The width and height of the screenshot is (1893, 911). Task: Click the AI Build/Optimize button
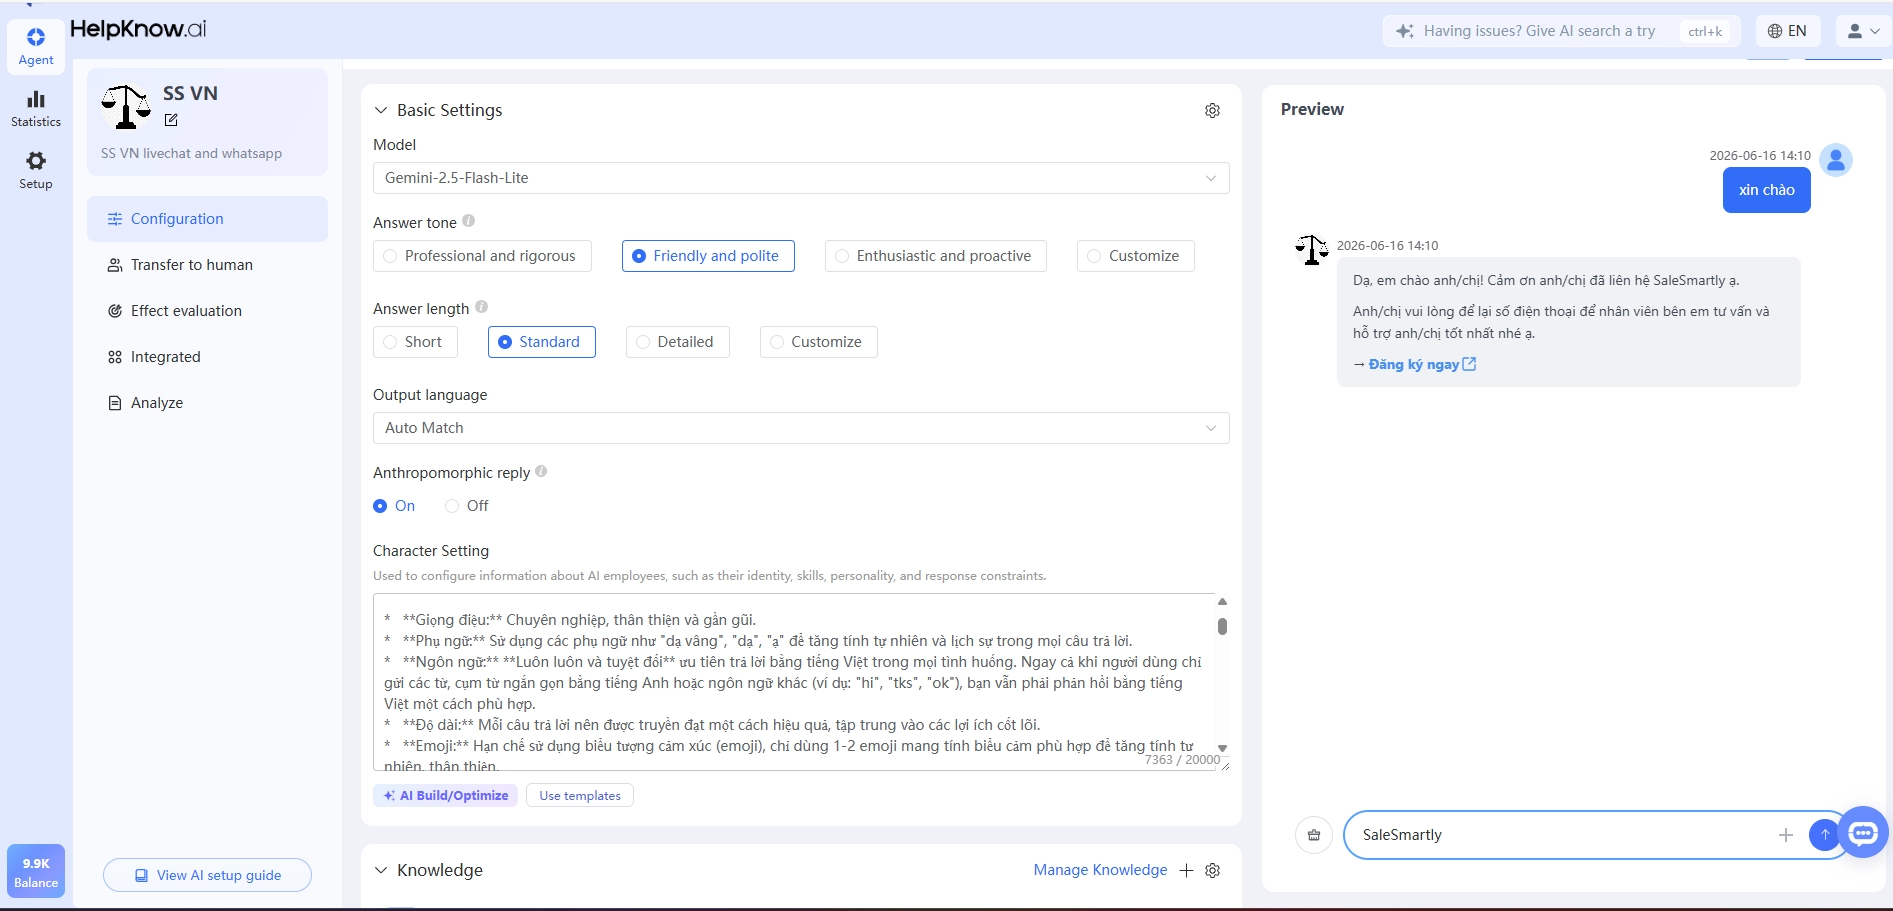tap(446, 796)
